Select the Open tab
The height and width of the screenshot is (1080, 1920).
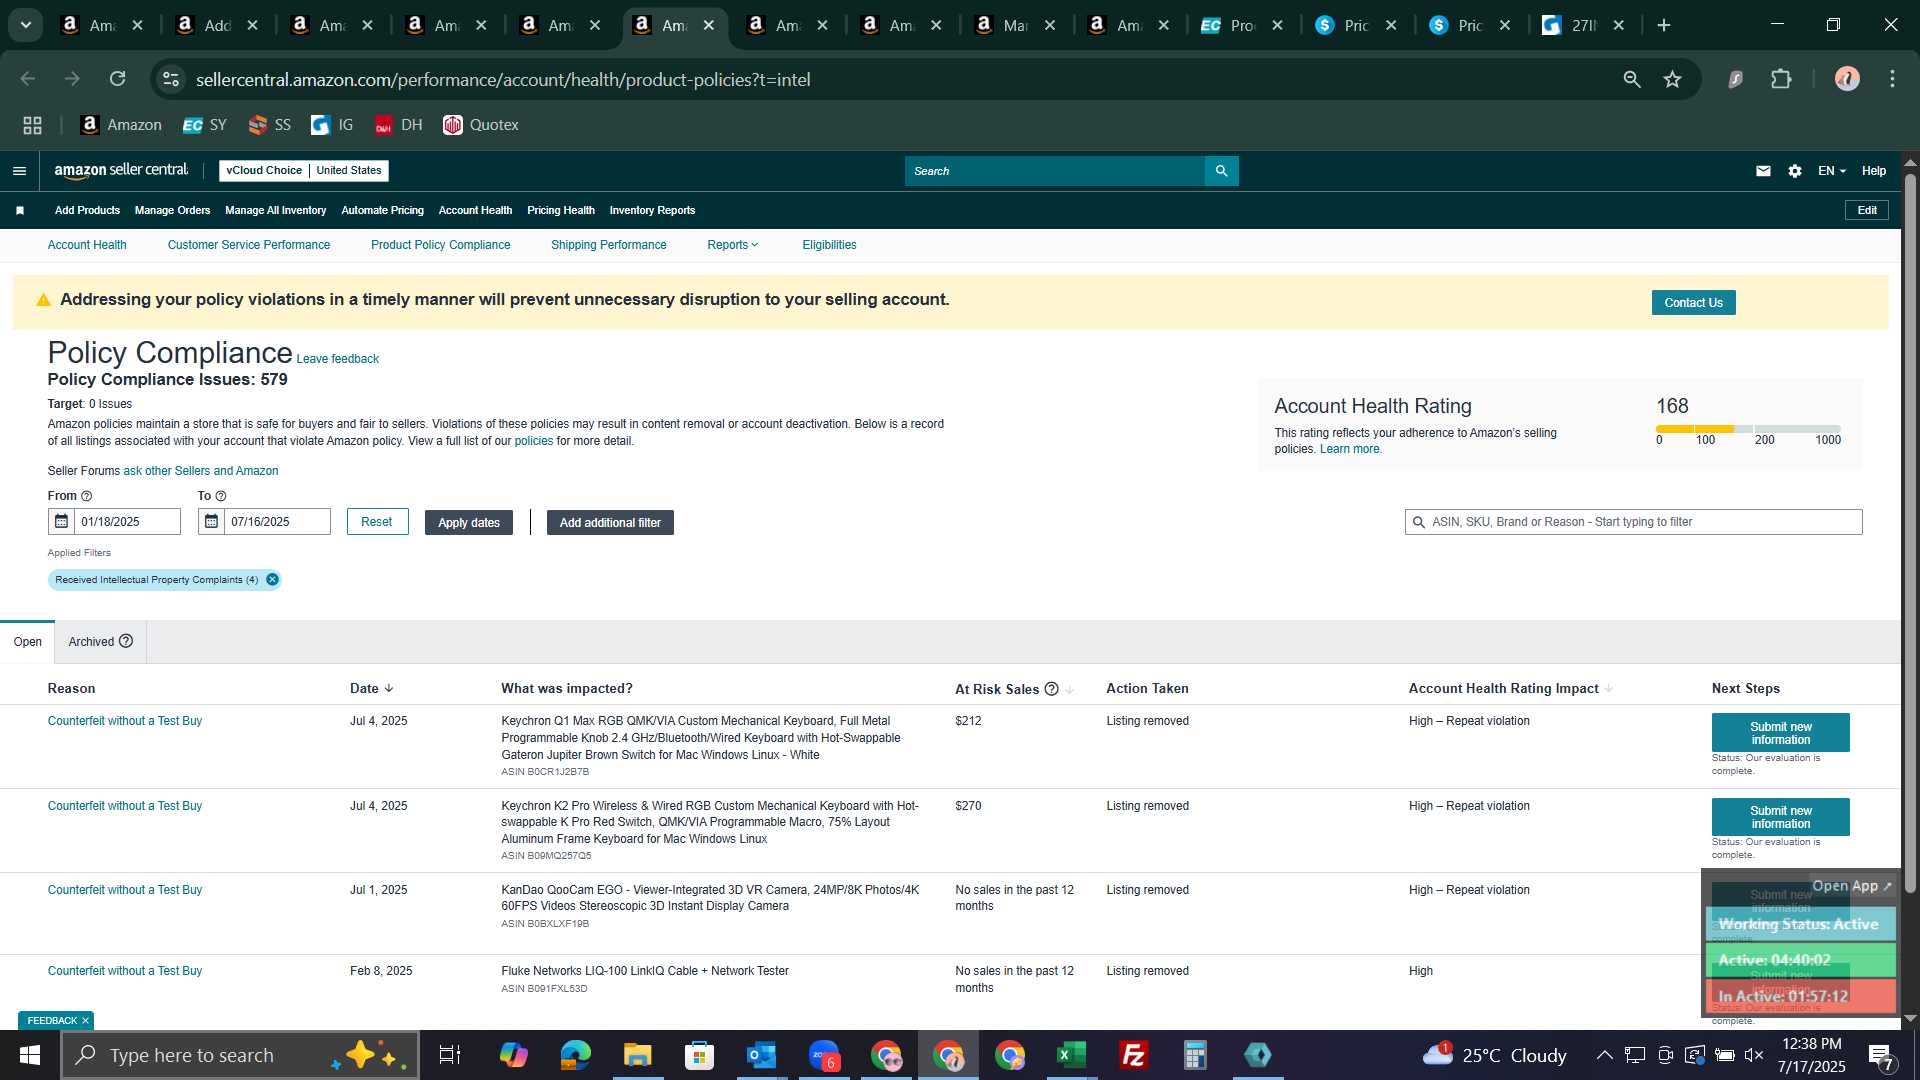[x=27, y=642]
